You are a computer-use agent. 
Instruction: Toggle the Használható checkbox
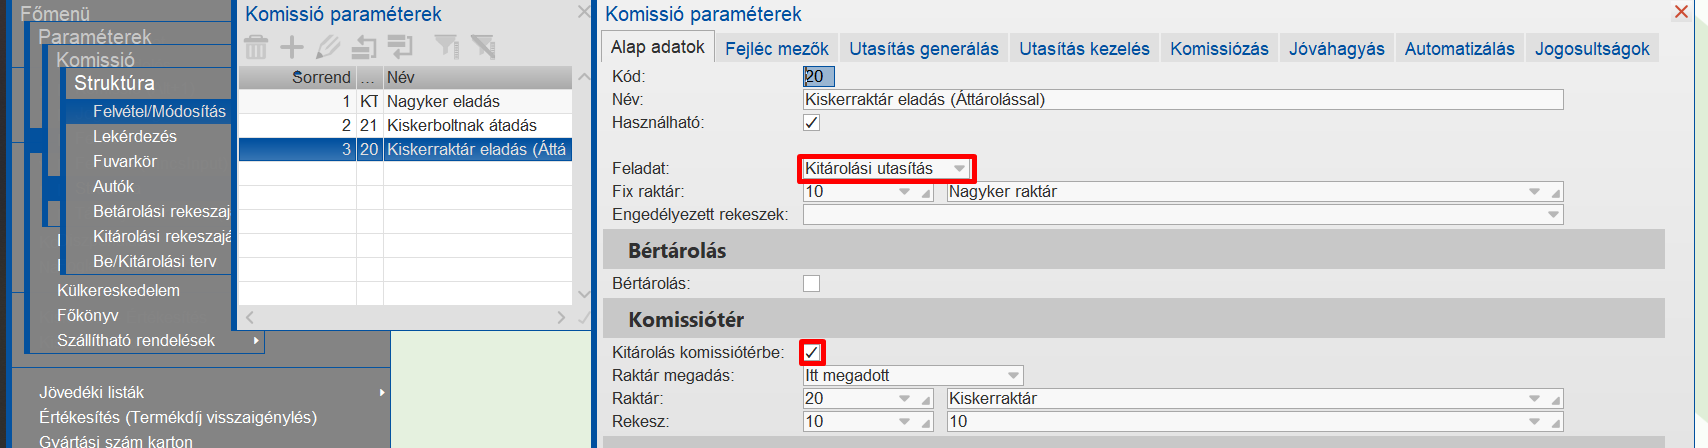pyautogui.click(x=811, y=123)
